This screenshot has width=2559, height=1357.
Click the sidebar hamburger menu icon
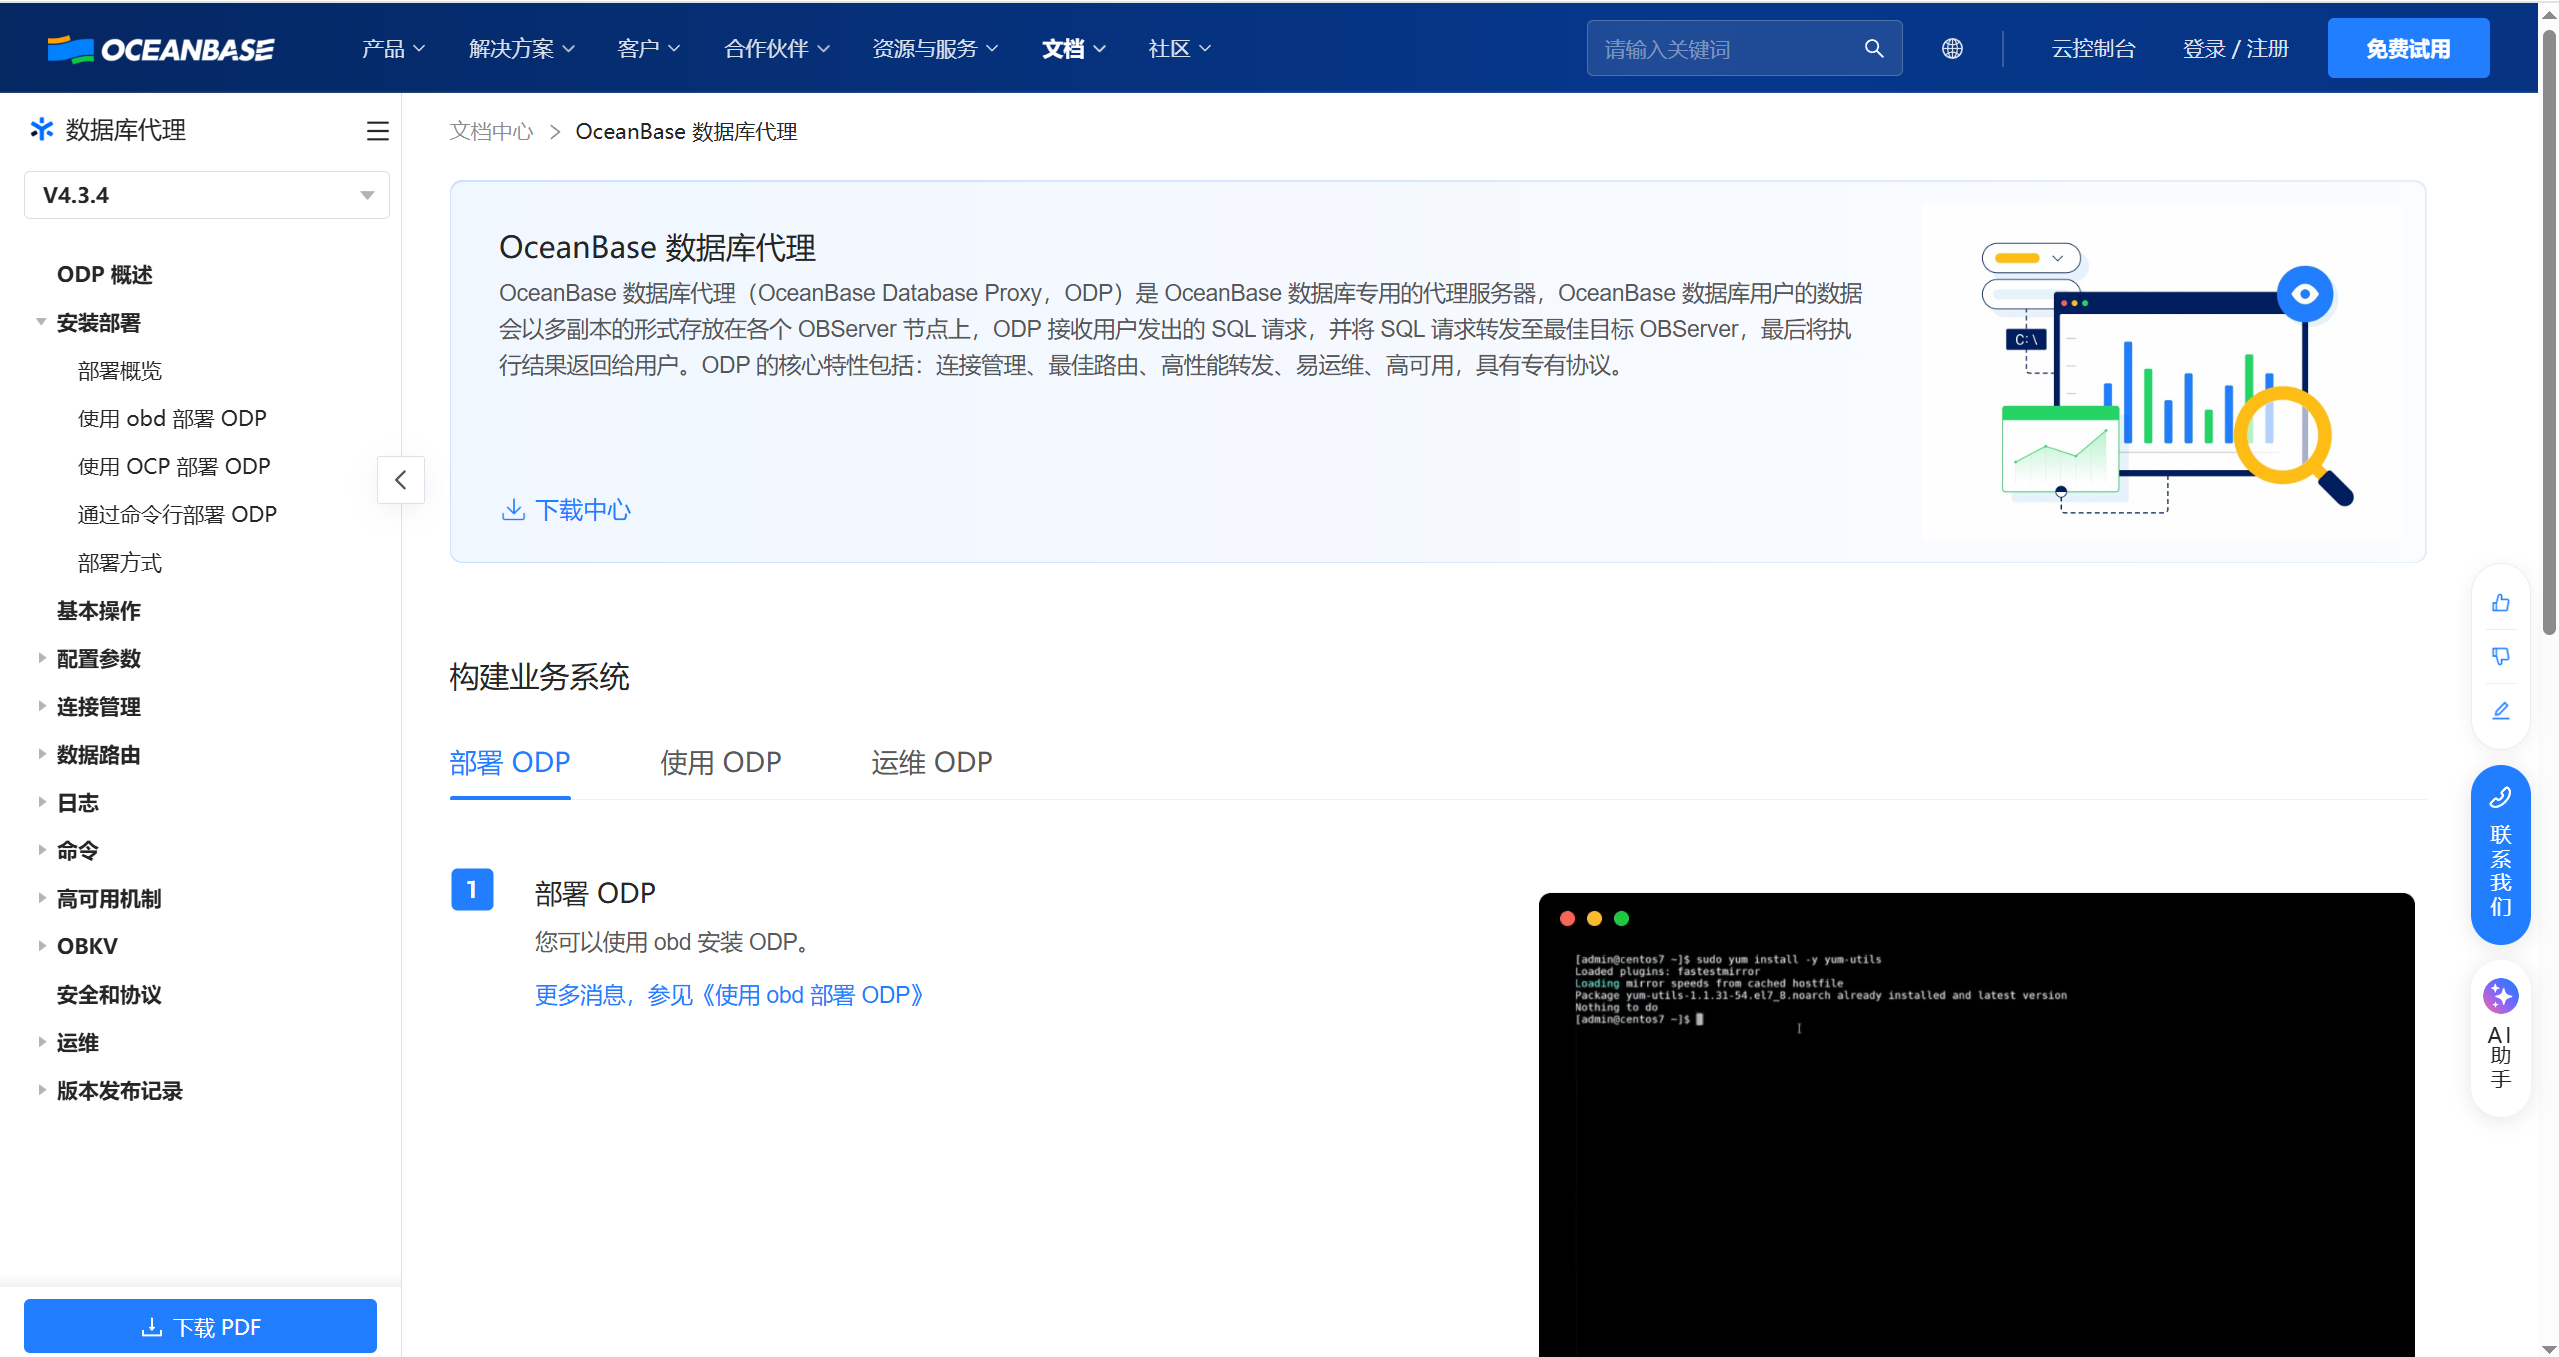[377, 130]
